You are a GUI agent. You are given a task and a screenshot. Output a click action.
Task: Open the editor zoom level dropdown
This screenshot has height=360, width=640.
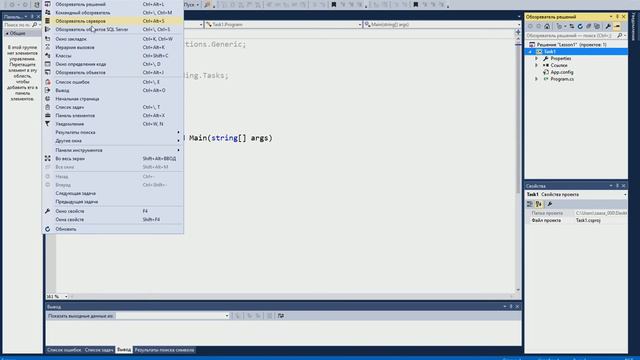66,297
